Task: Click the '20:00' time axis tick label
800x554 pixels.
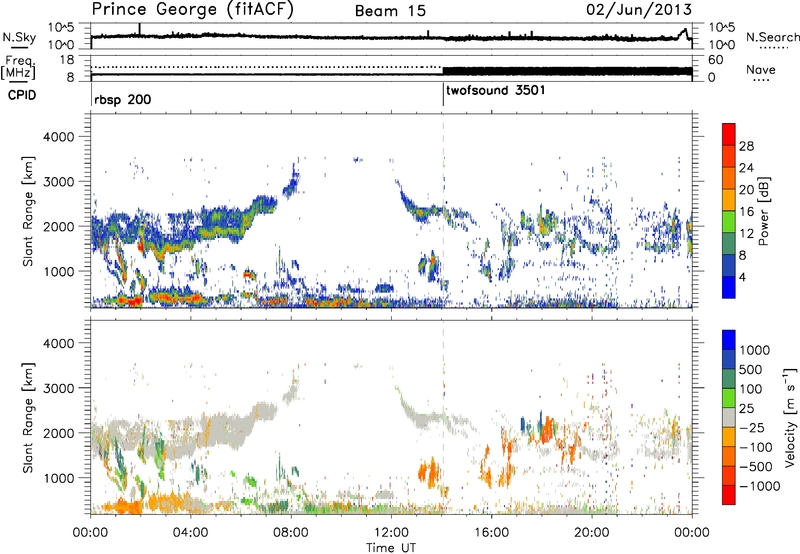Action: [x=592, y=532]
